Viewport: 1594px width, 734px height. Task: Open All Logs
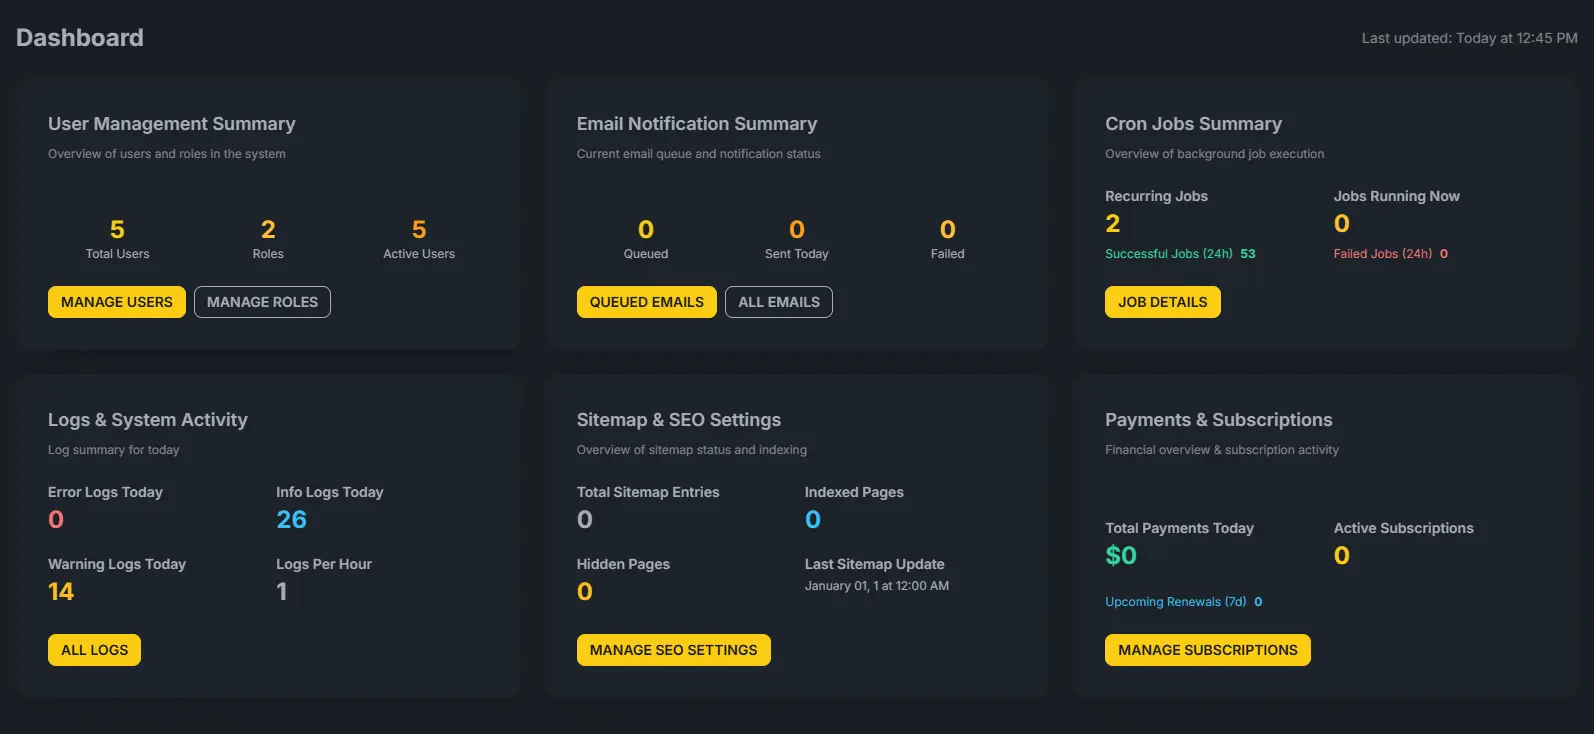tap(94, 650)
